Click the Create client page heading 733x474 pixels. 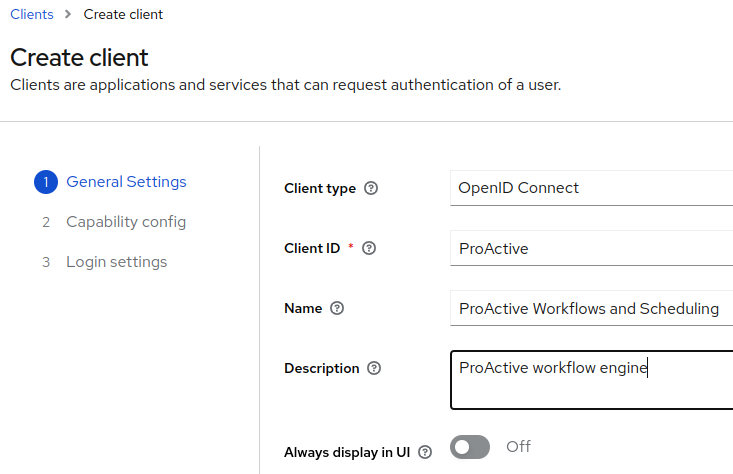pyautogui.click(x=79, y=57)
